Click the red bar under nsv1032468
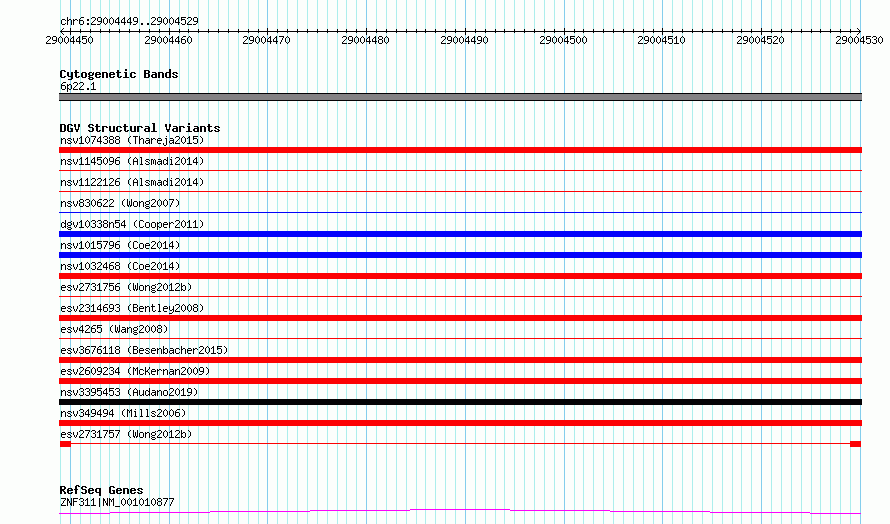This screenshot has width=890, height=524. tap(460, 276)
